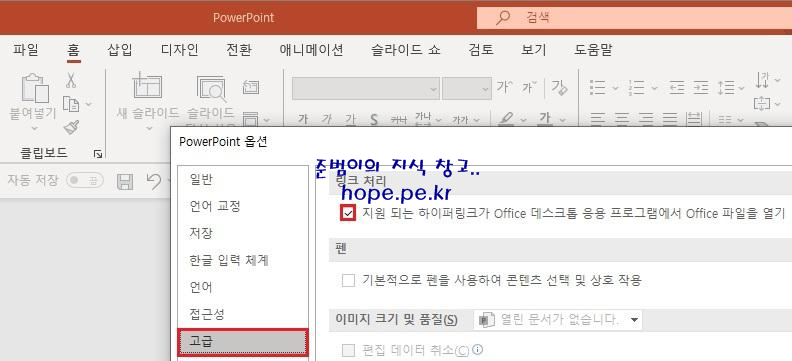Click the Increase List Level icon

pos(701,88)
